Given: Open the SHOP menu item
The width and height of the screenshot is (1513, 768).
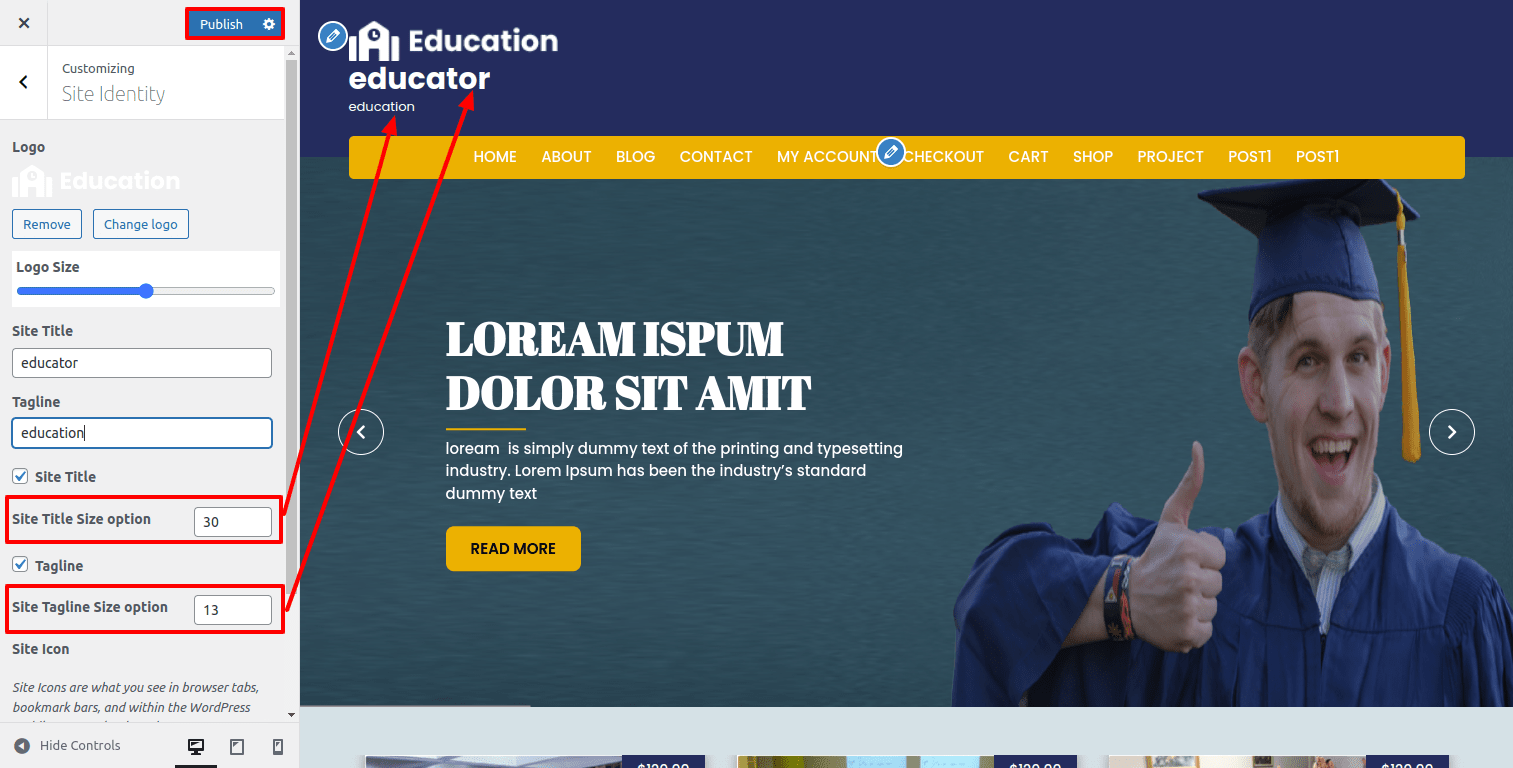Looking at the screenshot, I should 1092,157.
